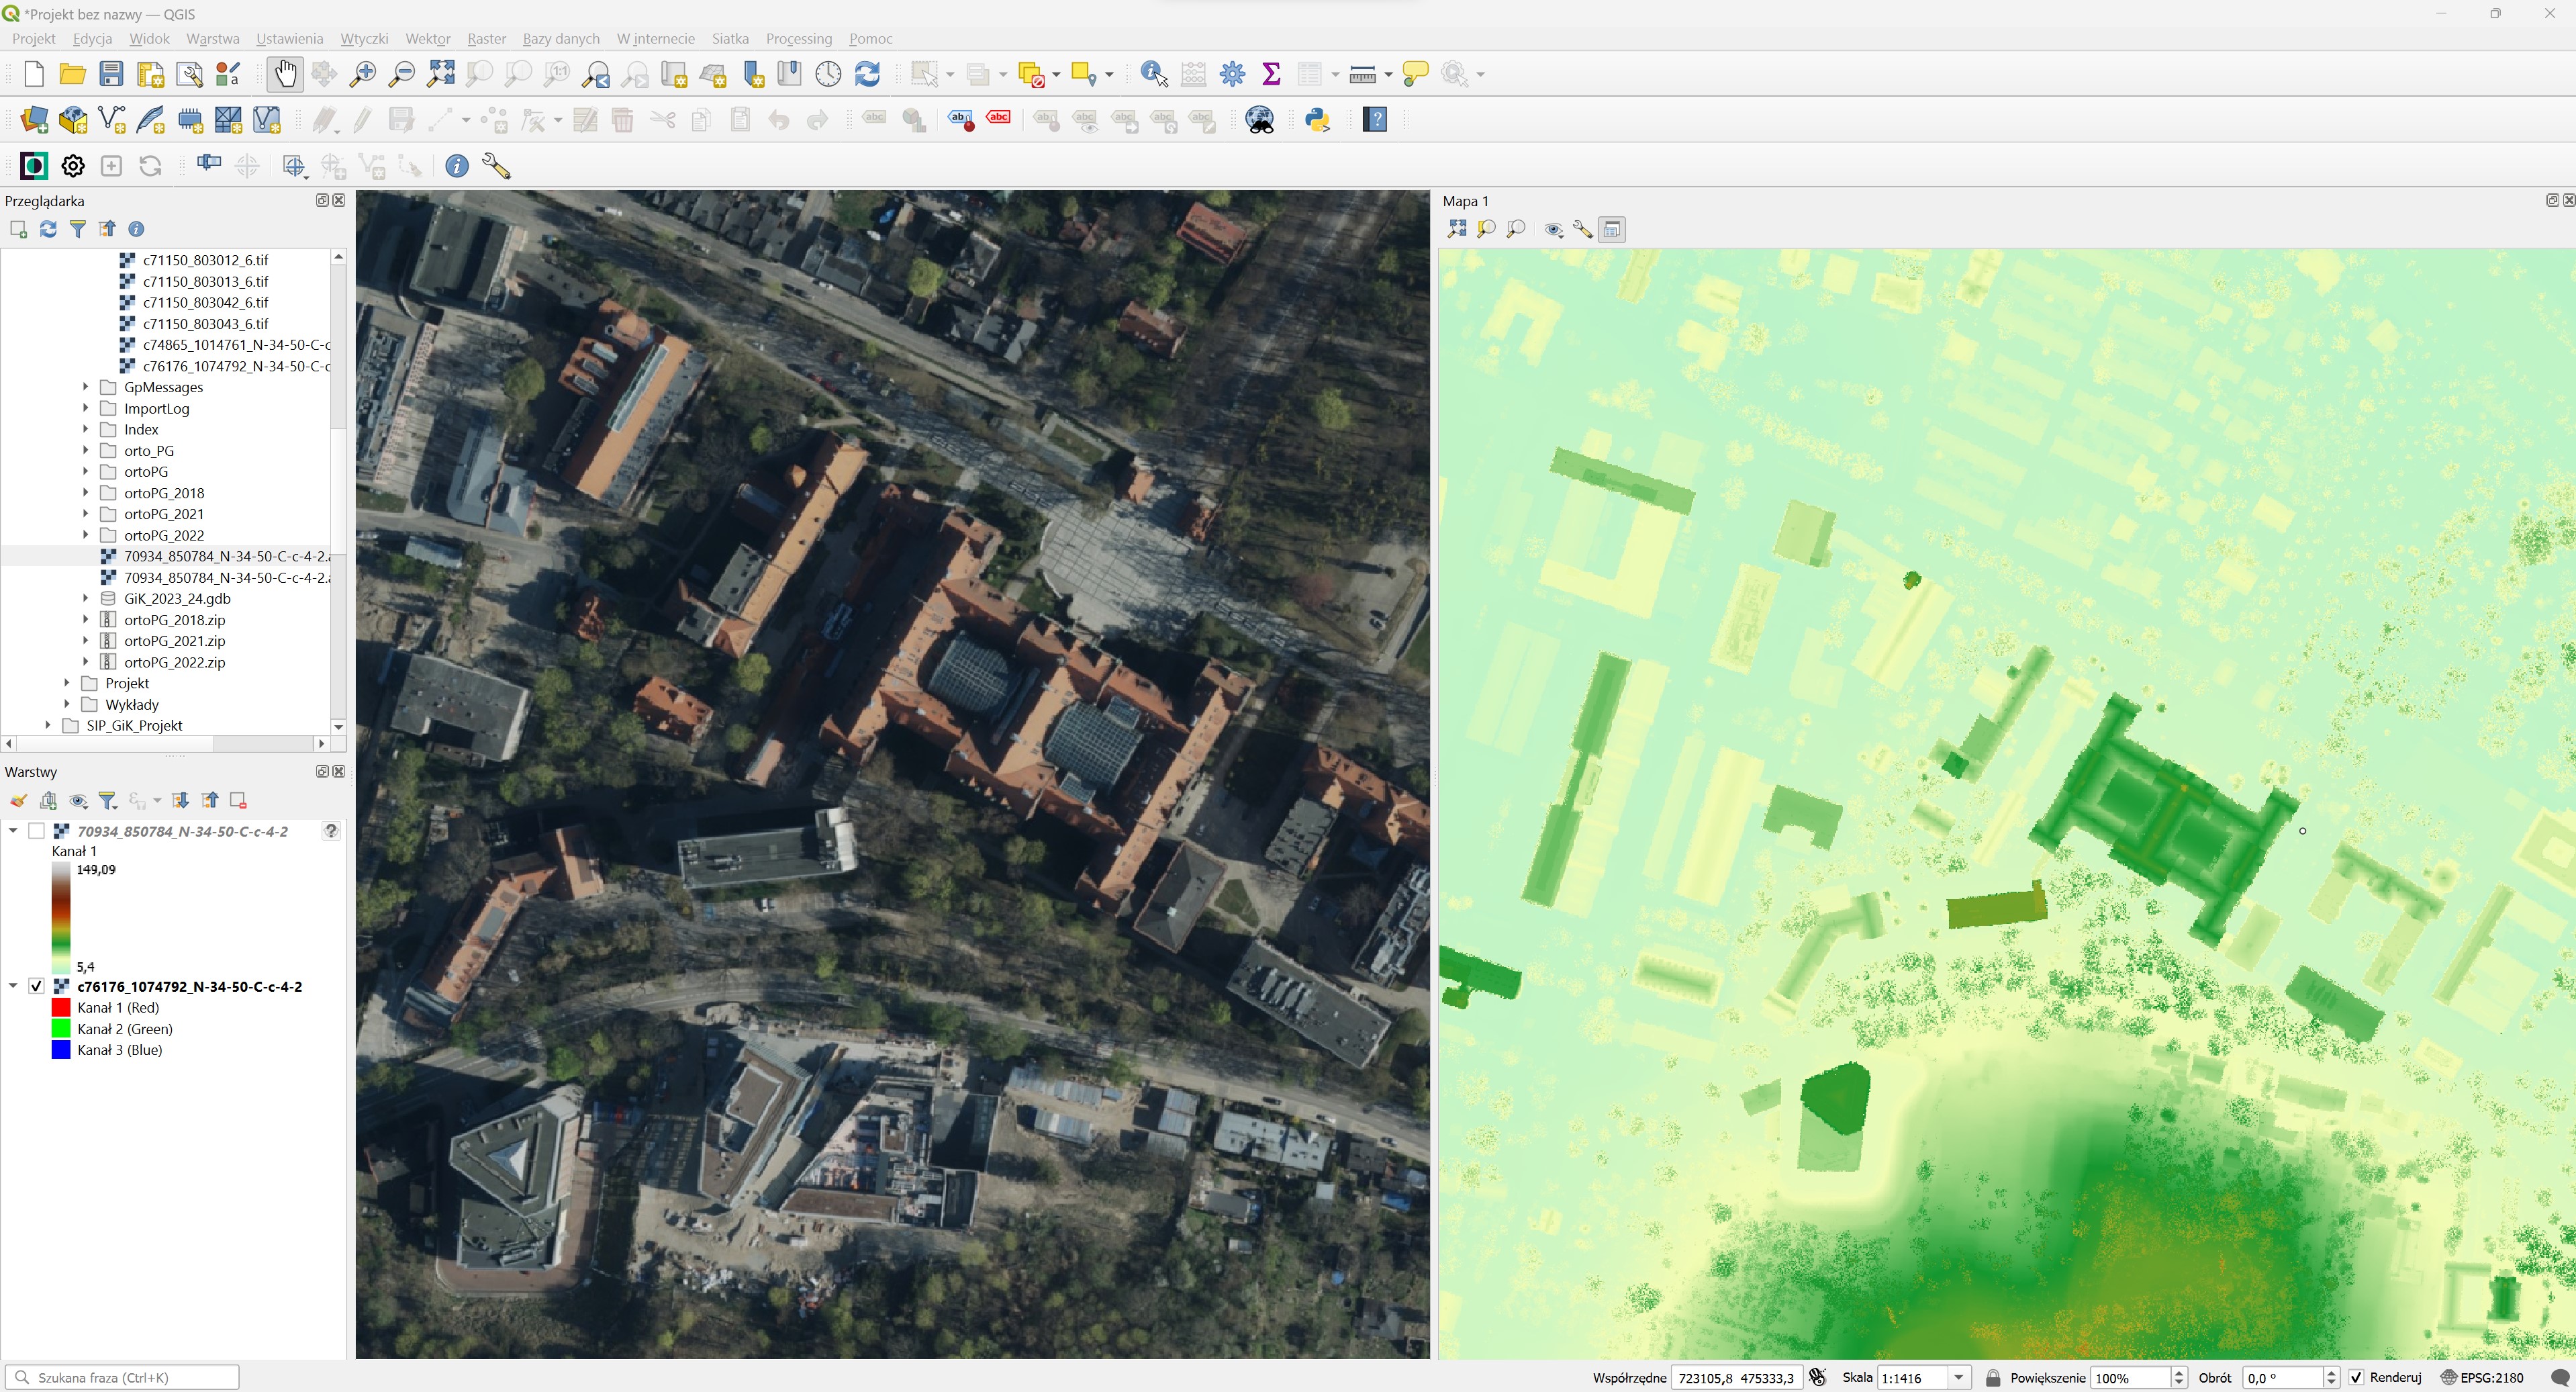Open Mapa 1 view settings wrench icon

click(1582, 230)
